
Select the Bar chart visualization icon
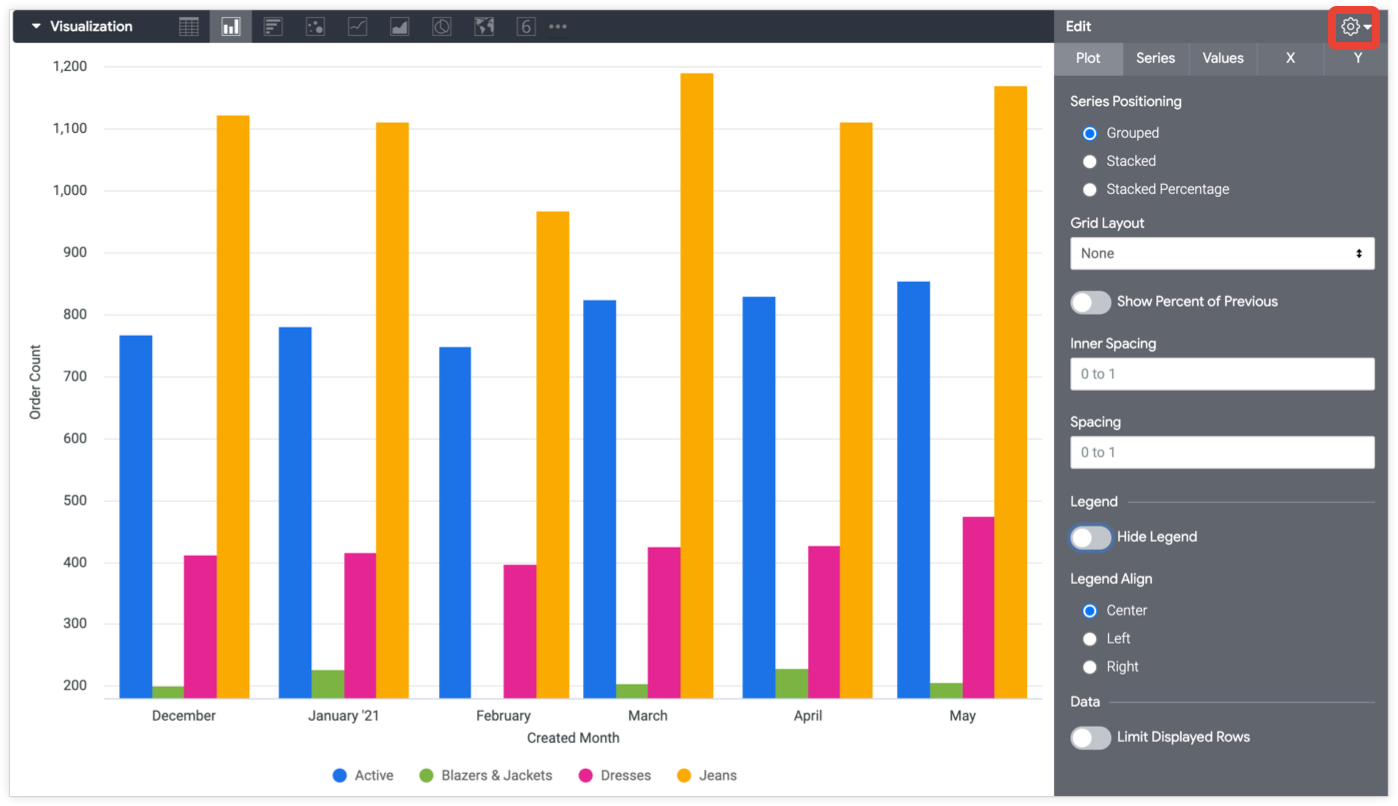pos(272,26)
